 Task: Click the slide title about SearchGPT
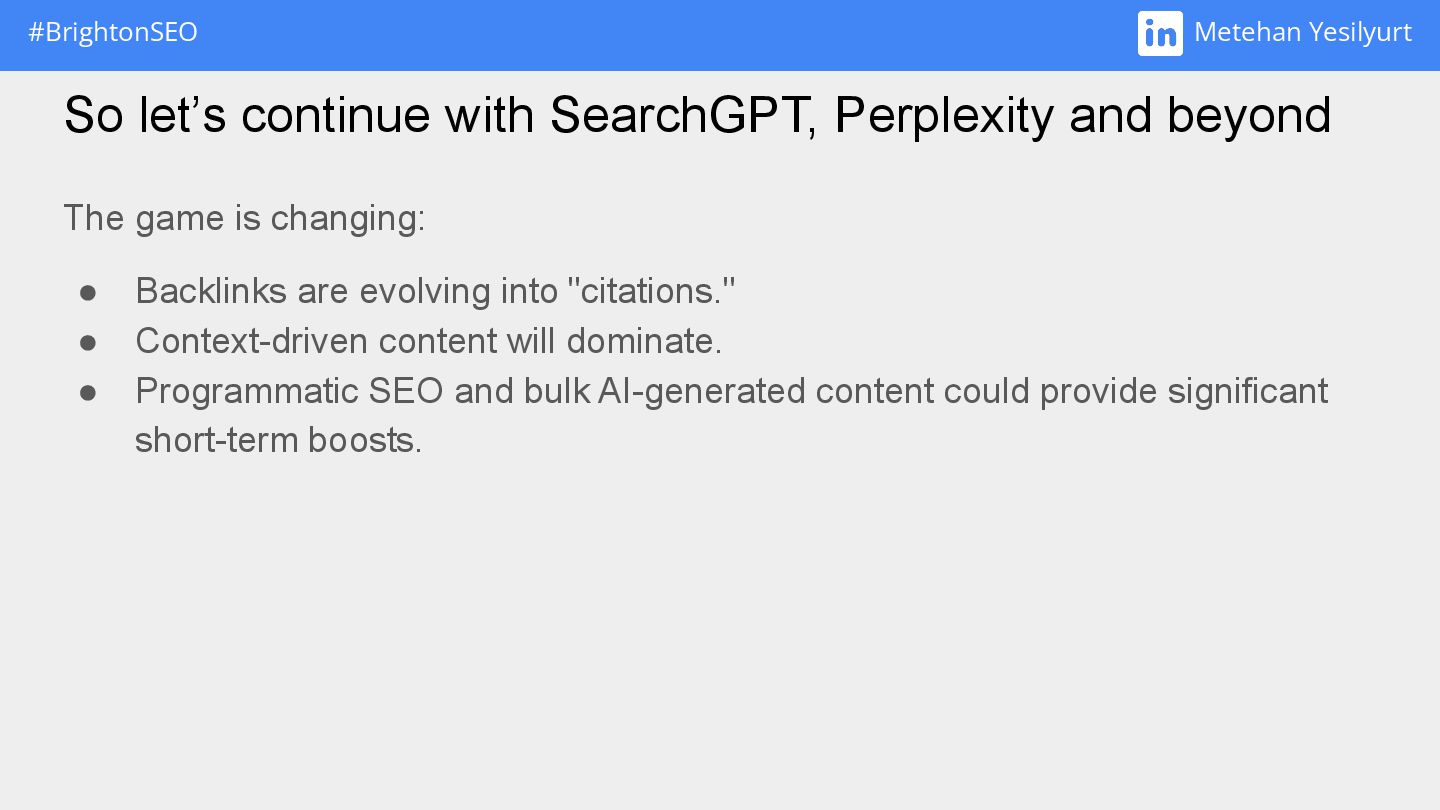pos(697,116)
